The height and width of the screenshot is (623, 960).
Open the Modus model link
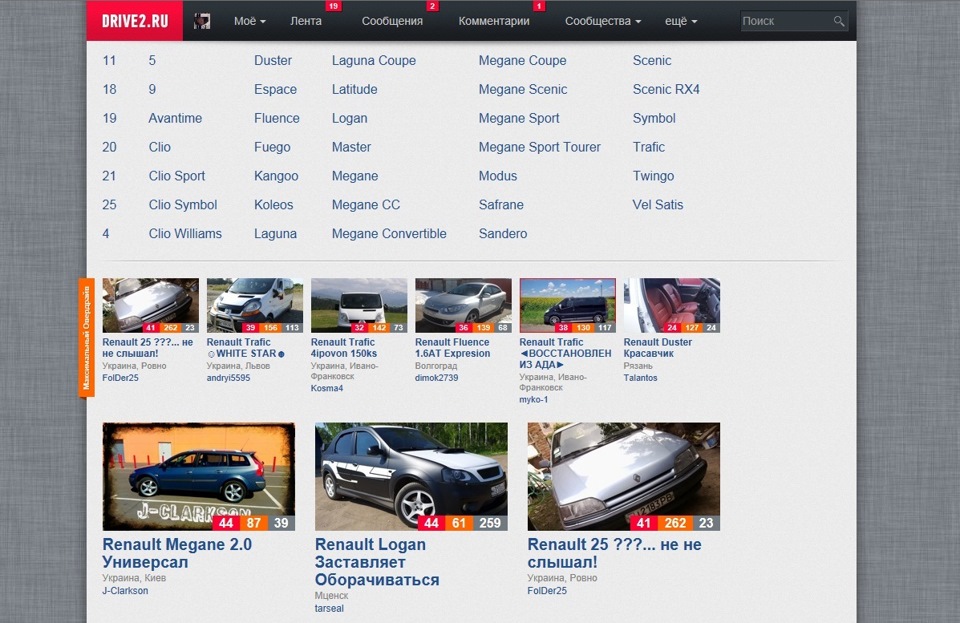(x=498, y=176)
